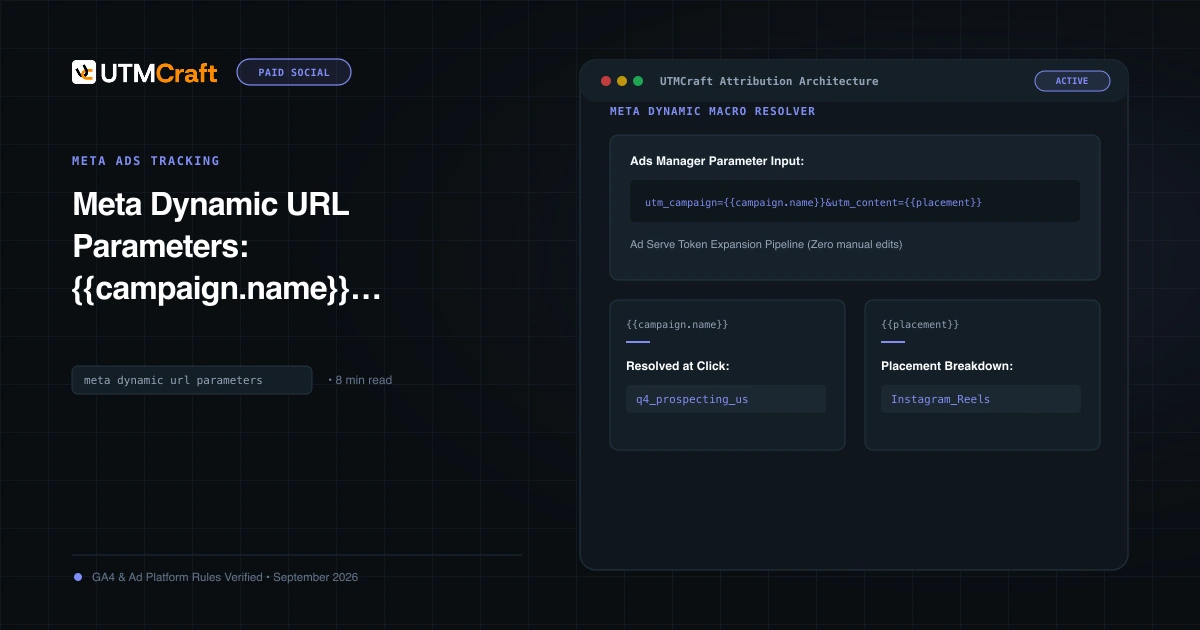Screen dimensions: 1200x630
Task: Click the {{placement}} card header
Action: [x=920, y=325]
